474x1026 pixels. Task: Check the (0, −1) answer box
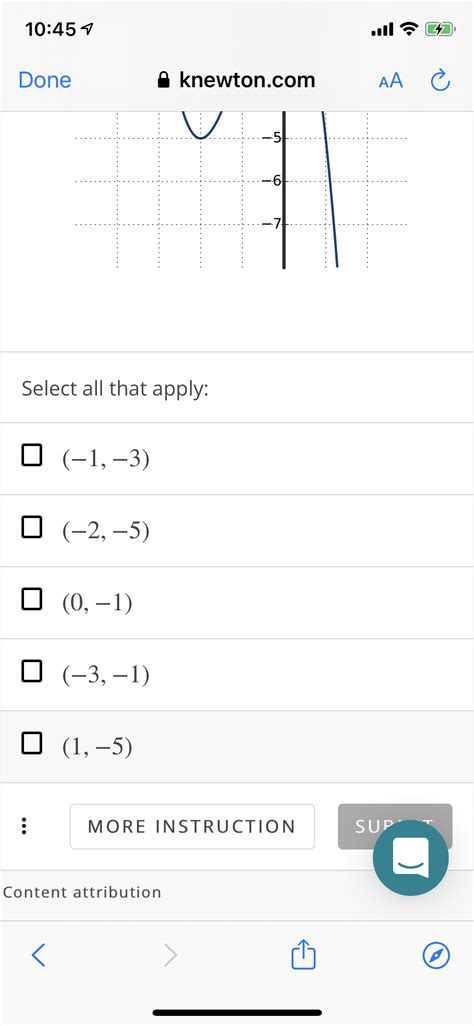[x=32, y=598]
